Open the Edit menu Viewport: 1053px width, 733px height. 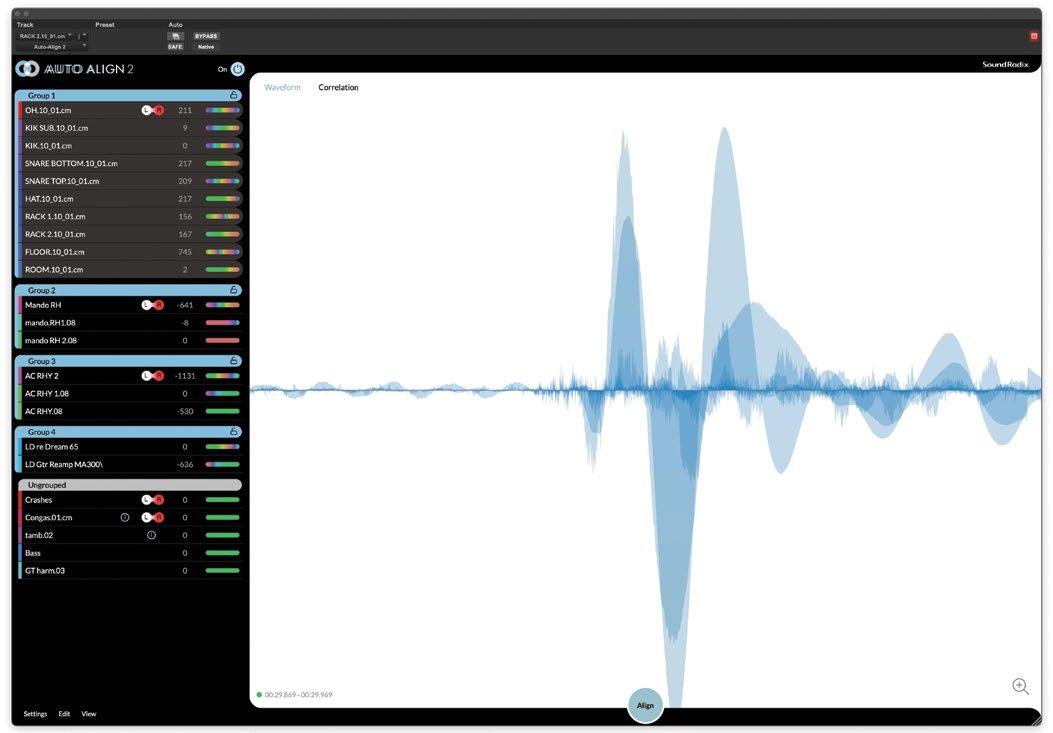click(64, 714)
